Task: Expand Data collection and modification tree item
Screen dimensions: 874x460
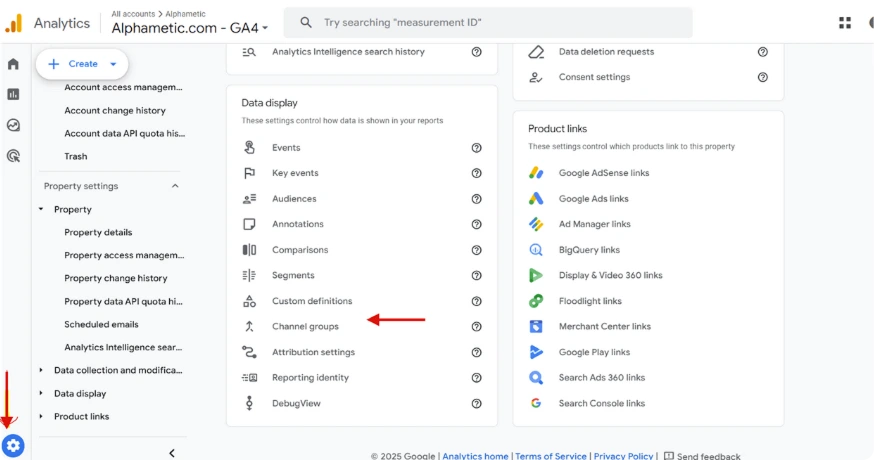Action: (41, 370)
